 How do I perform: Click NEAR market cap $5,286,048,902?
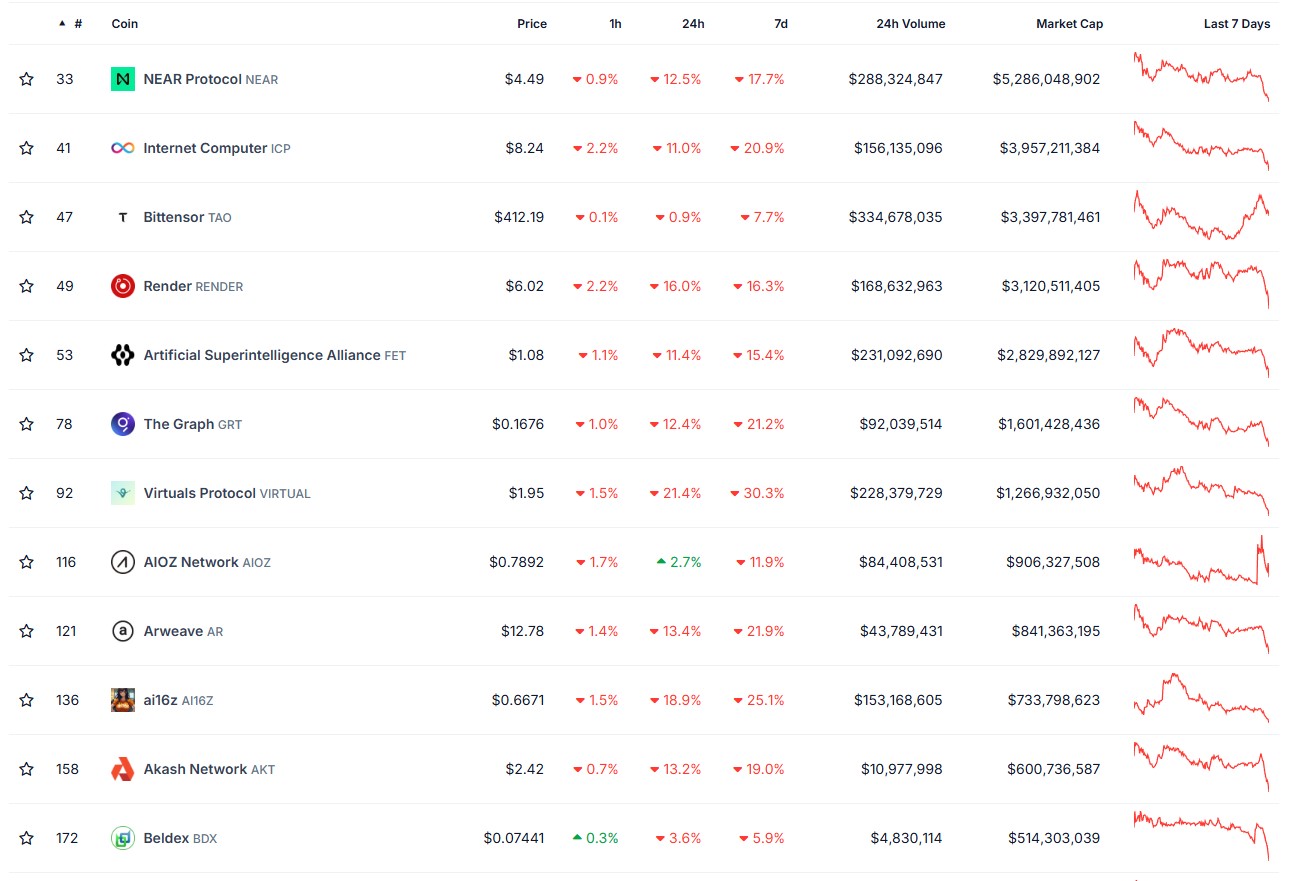[1047, 79]
